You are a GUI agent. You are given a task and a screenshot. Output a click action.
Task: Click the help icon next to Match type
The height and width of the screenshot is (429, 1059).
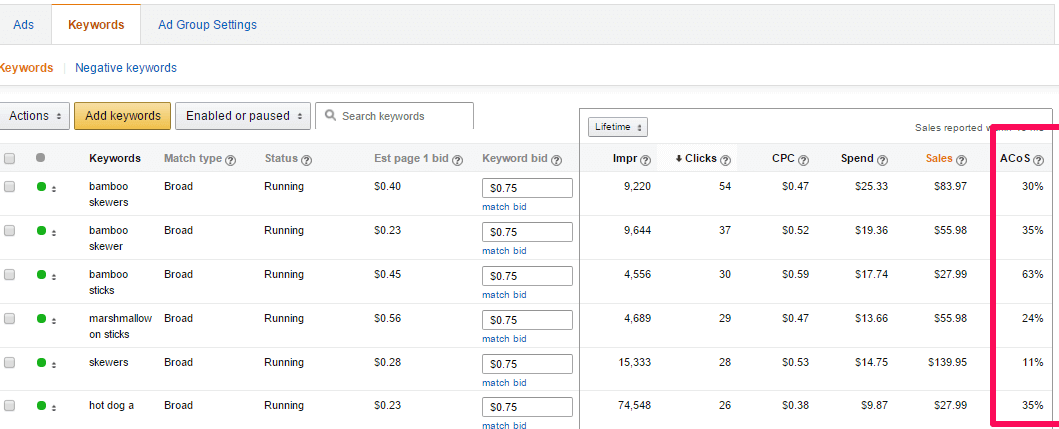[231, 159]
